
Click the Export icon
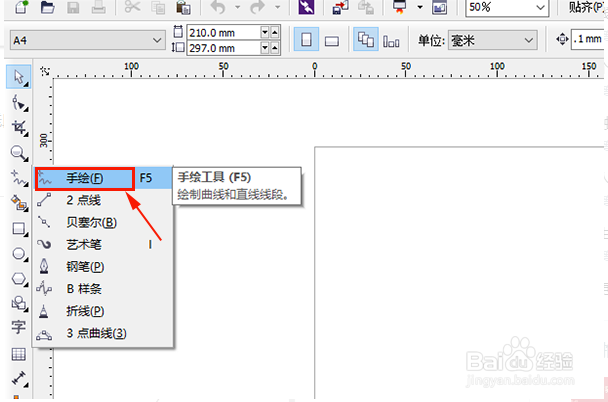(366, 7)
